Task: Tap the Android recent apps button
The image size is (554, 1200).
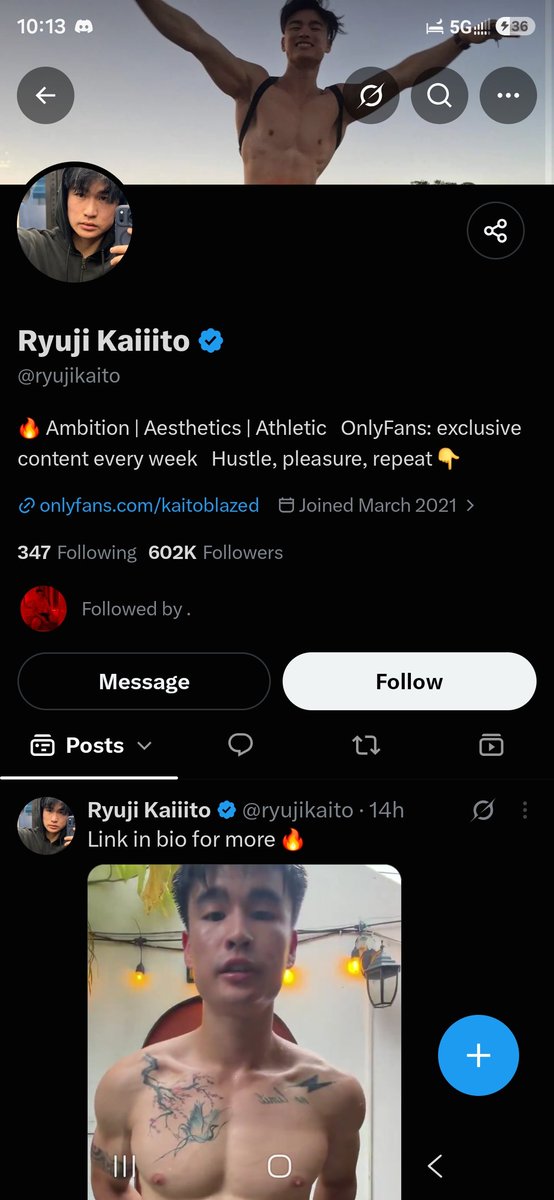Action: 124,1166
